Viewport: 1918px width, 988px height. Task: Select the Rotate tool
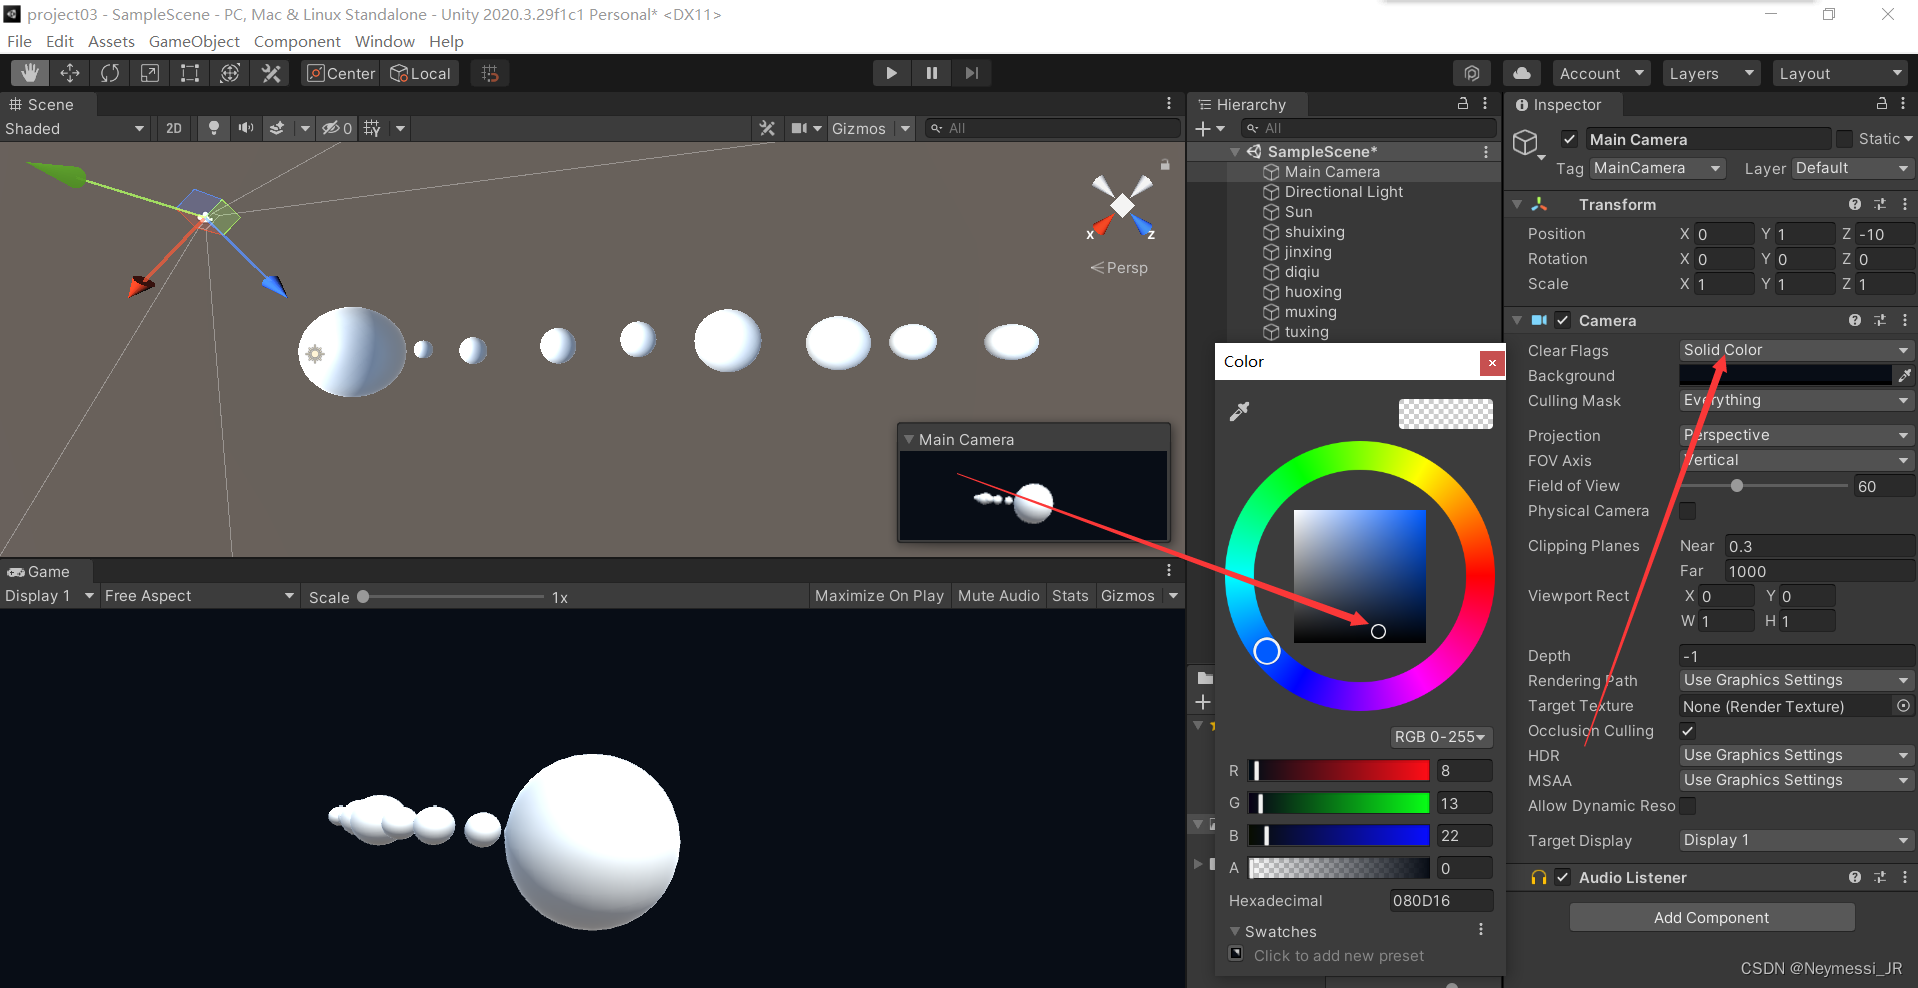pyautogui.click(x=110, y=73)
